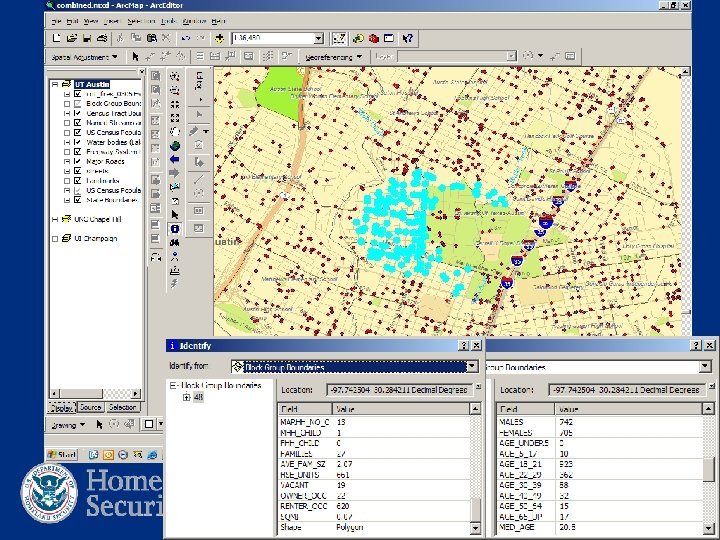
Task: Select the Measure ruler tool
Action: tap(174, 271)
